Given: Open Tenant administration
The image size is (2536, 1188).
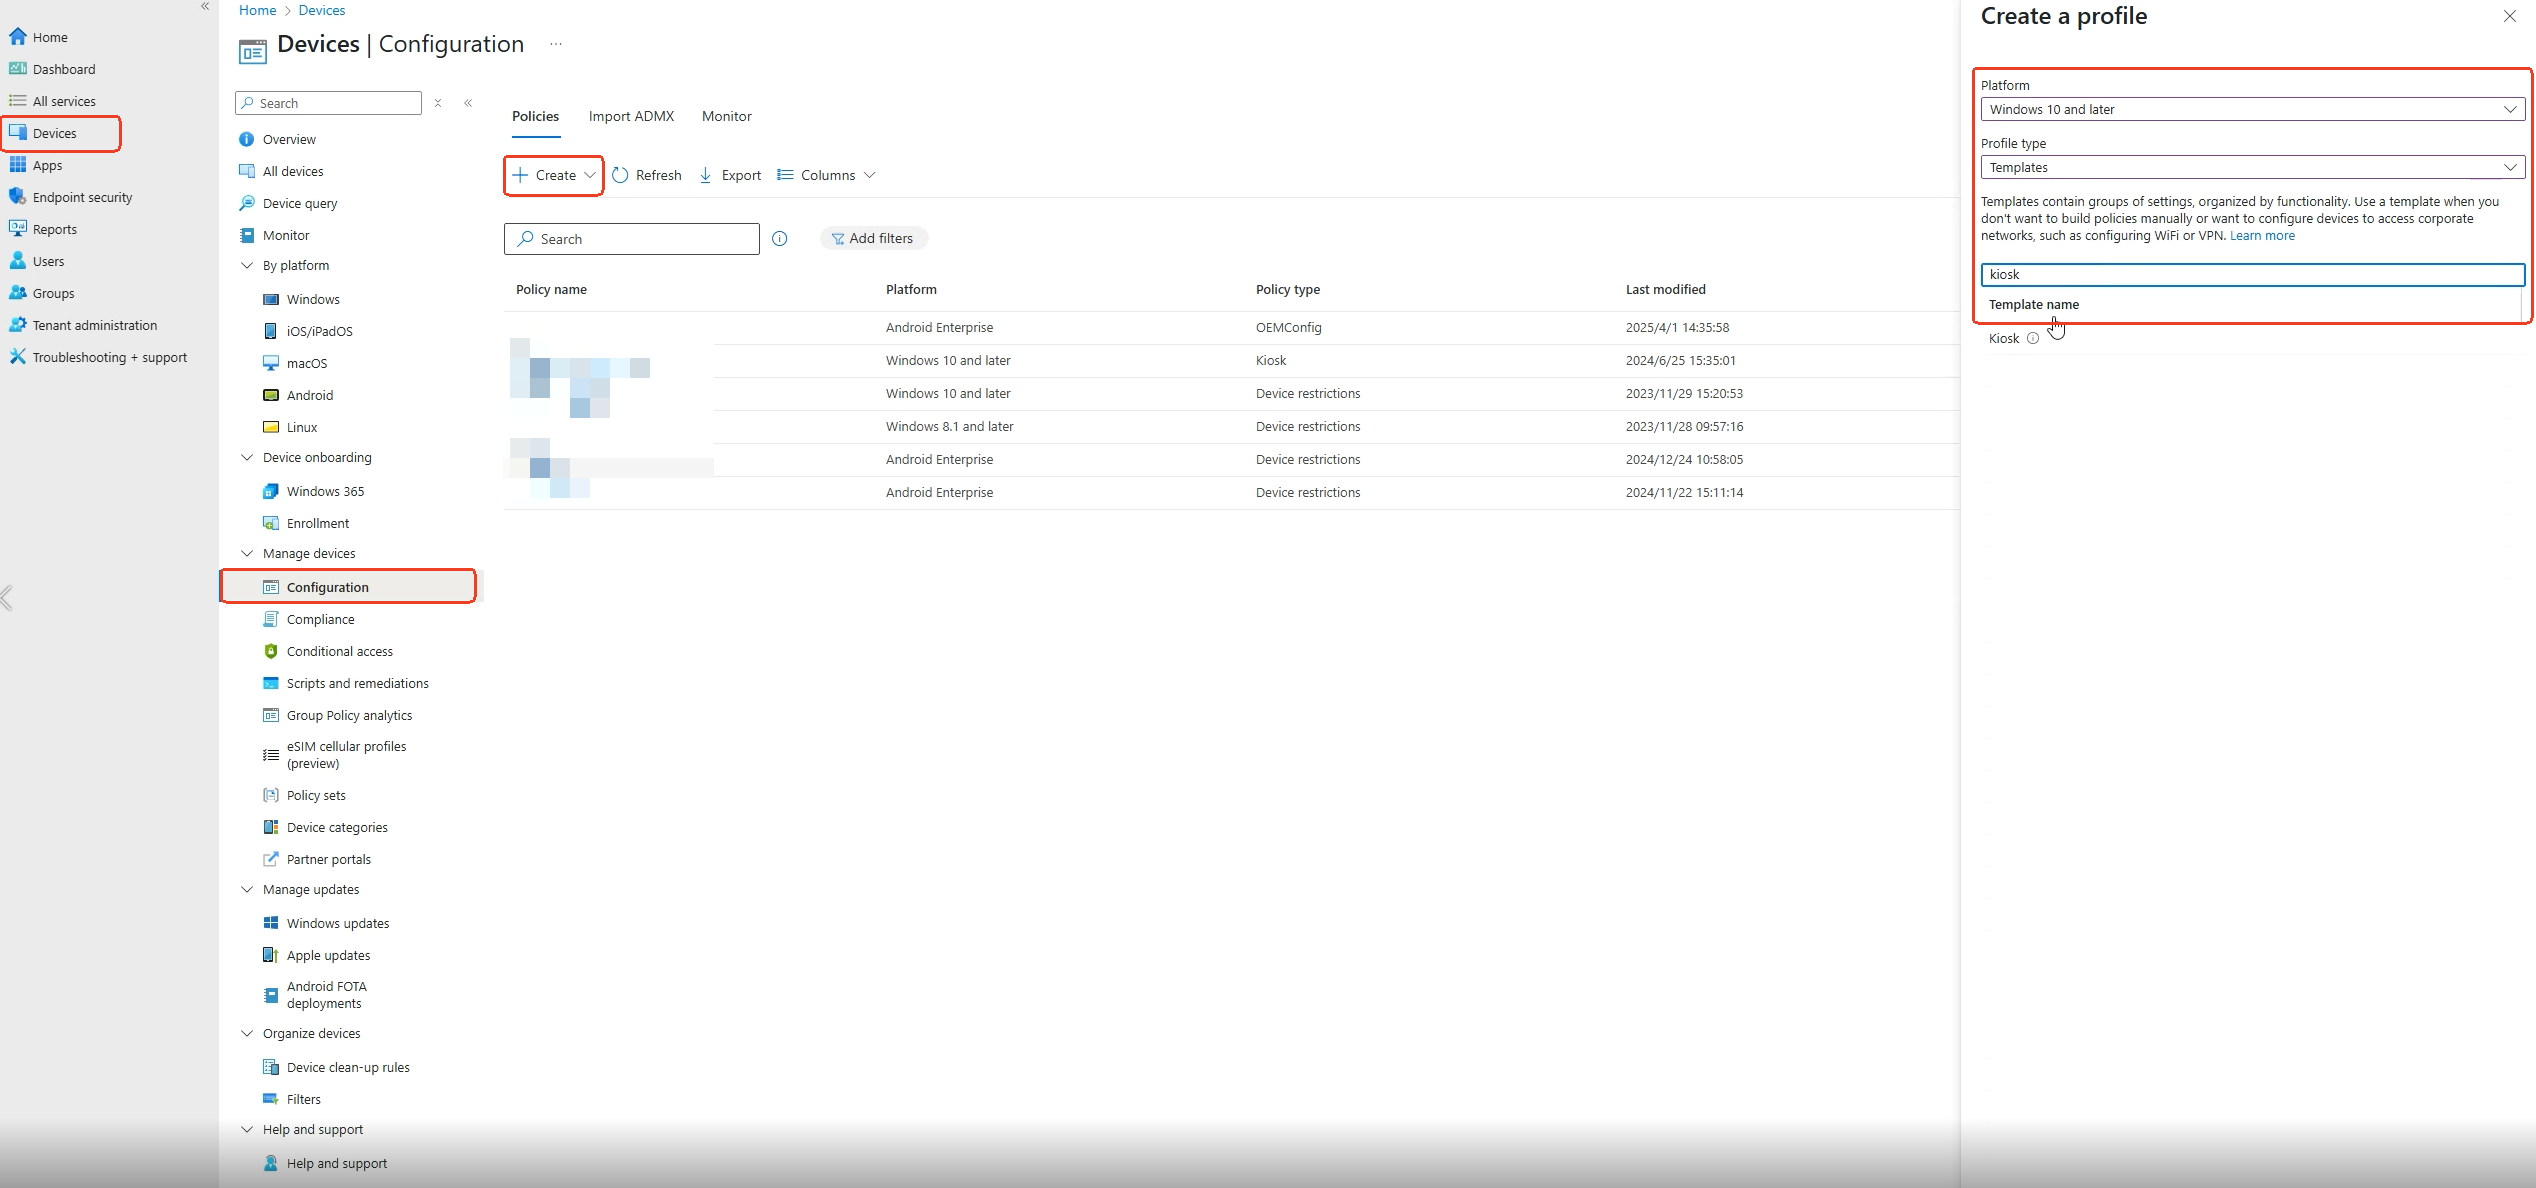Looking at the screenshot, I should click(94, 324).
